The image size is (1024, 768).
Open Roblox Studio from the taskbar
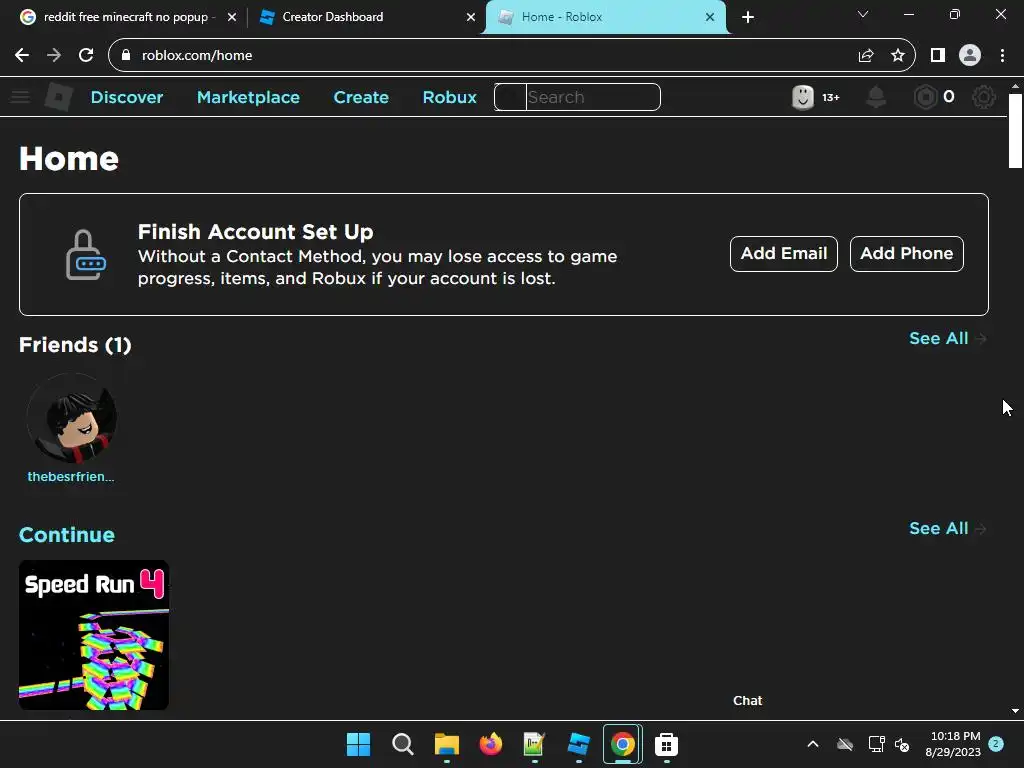(x=579, y=744)
